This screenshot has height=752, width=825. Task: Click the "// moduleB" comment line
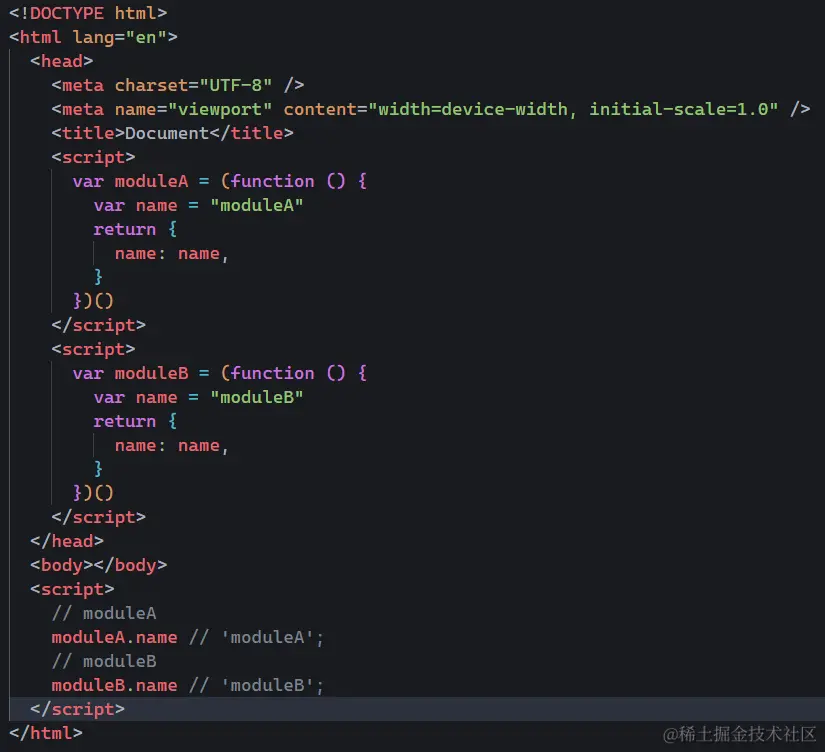click(x=104, y=661)
